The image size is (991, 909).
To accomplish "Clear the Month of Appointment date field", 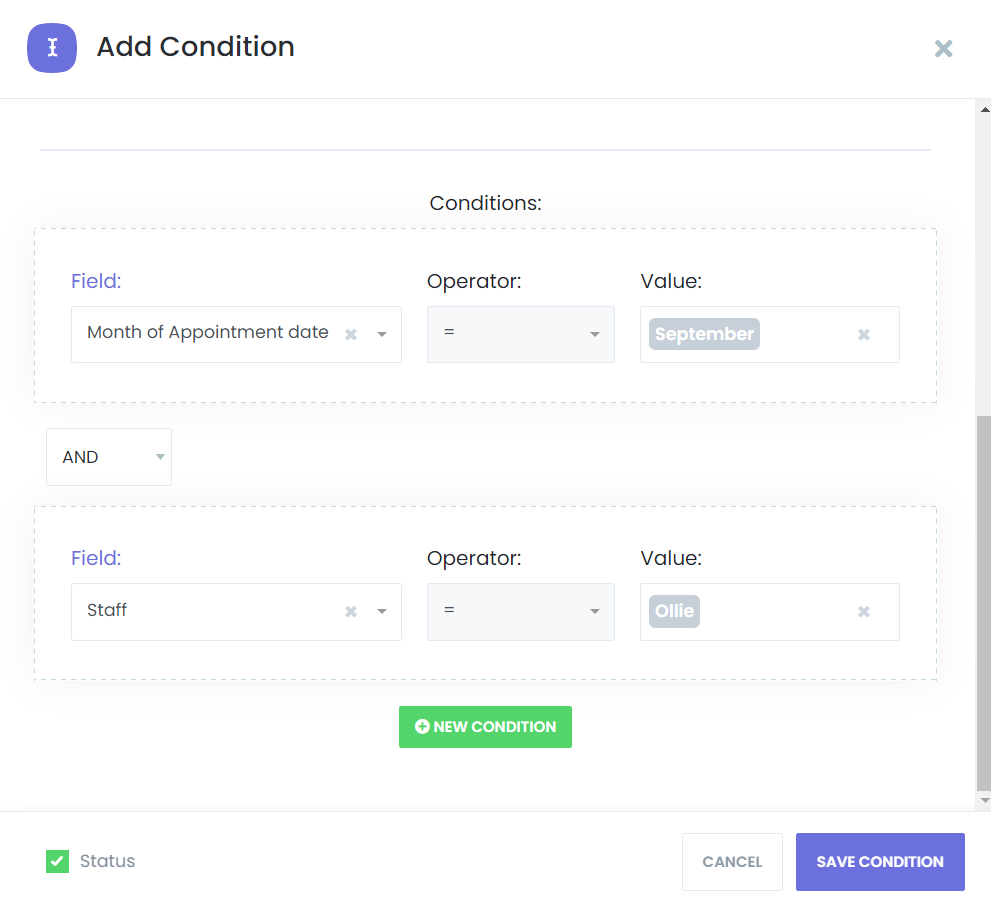I will tap(351, 335).
